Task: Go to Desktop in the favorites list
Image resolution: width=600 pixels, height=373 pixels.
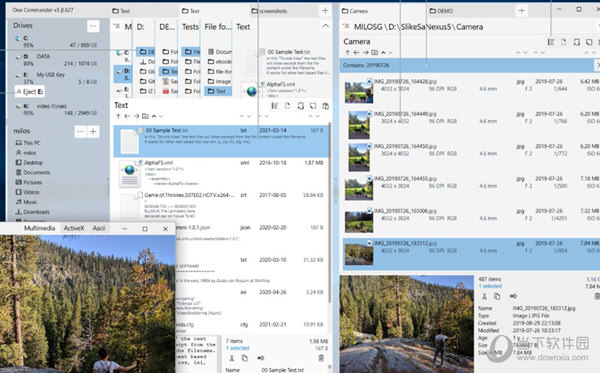Action: point(29,163)
